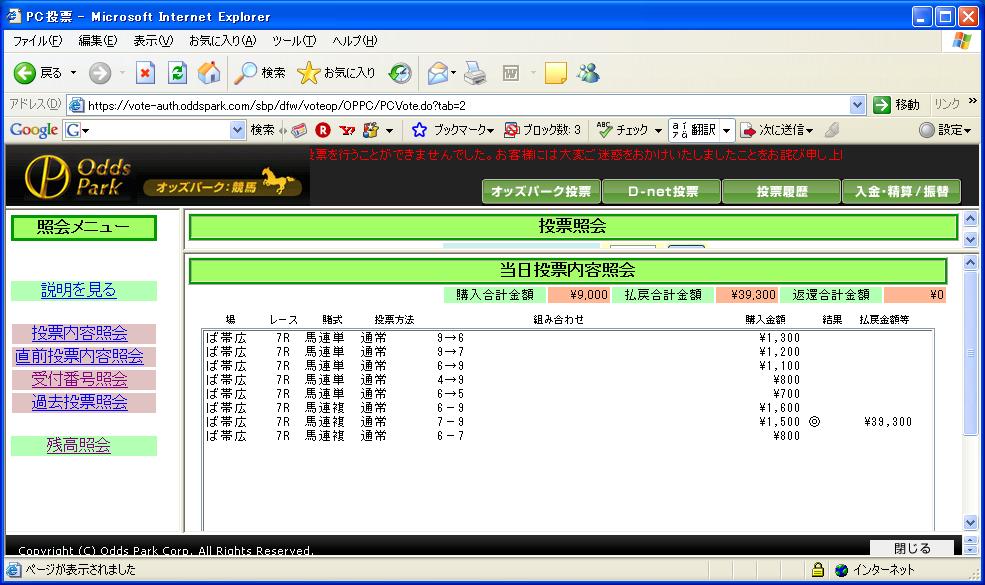This screenshot has width=985, height=585.
Task: Click the 残高照会 link
Action: point(79,446)
